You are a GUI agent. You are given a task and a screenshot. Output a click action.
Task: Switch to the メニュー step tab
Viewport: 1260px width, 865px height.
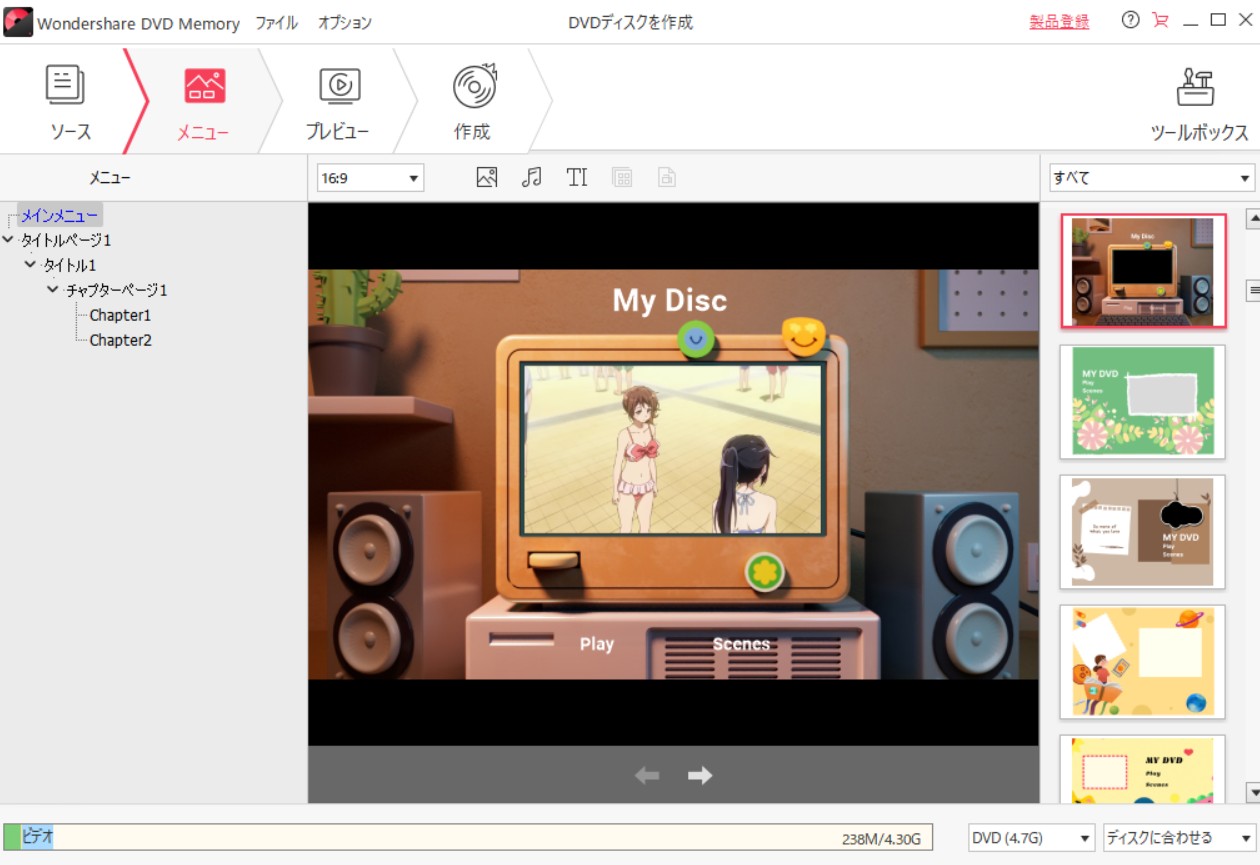[204, 101]
